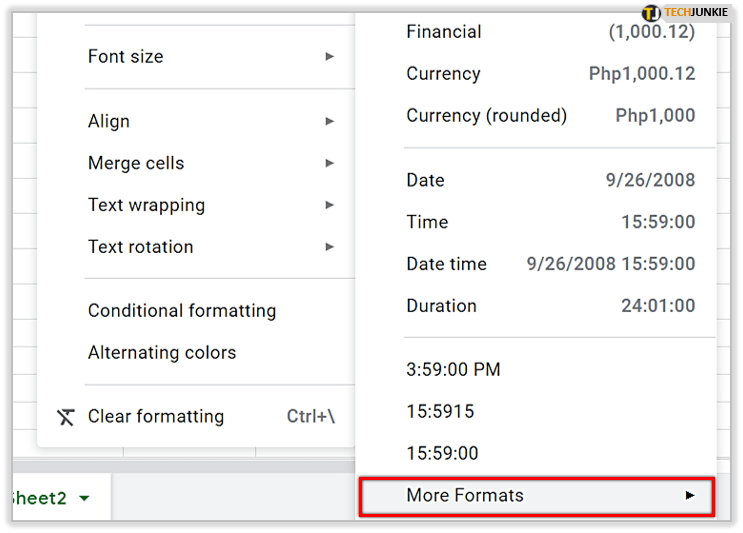Choose Alternating colors option
This screenshot has height=533, width=743.
tap(162, 353)
